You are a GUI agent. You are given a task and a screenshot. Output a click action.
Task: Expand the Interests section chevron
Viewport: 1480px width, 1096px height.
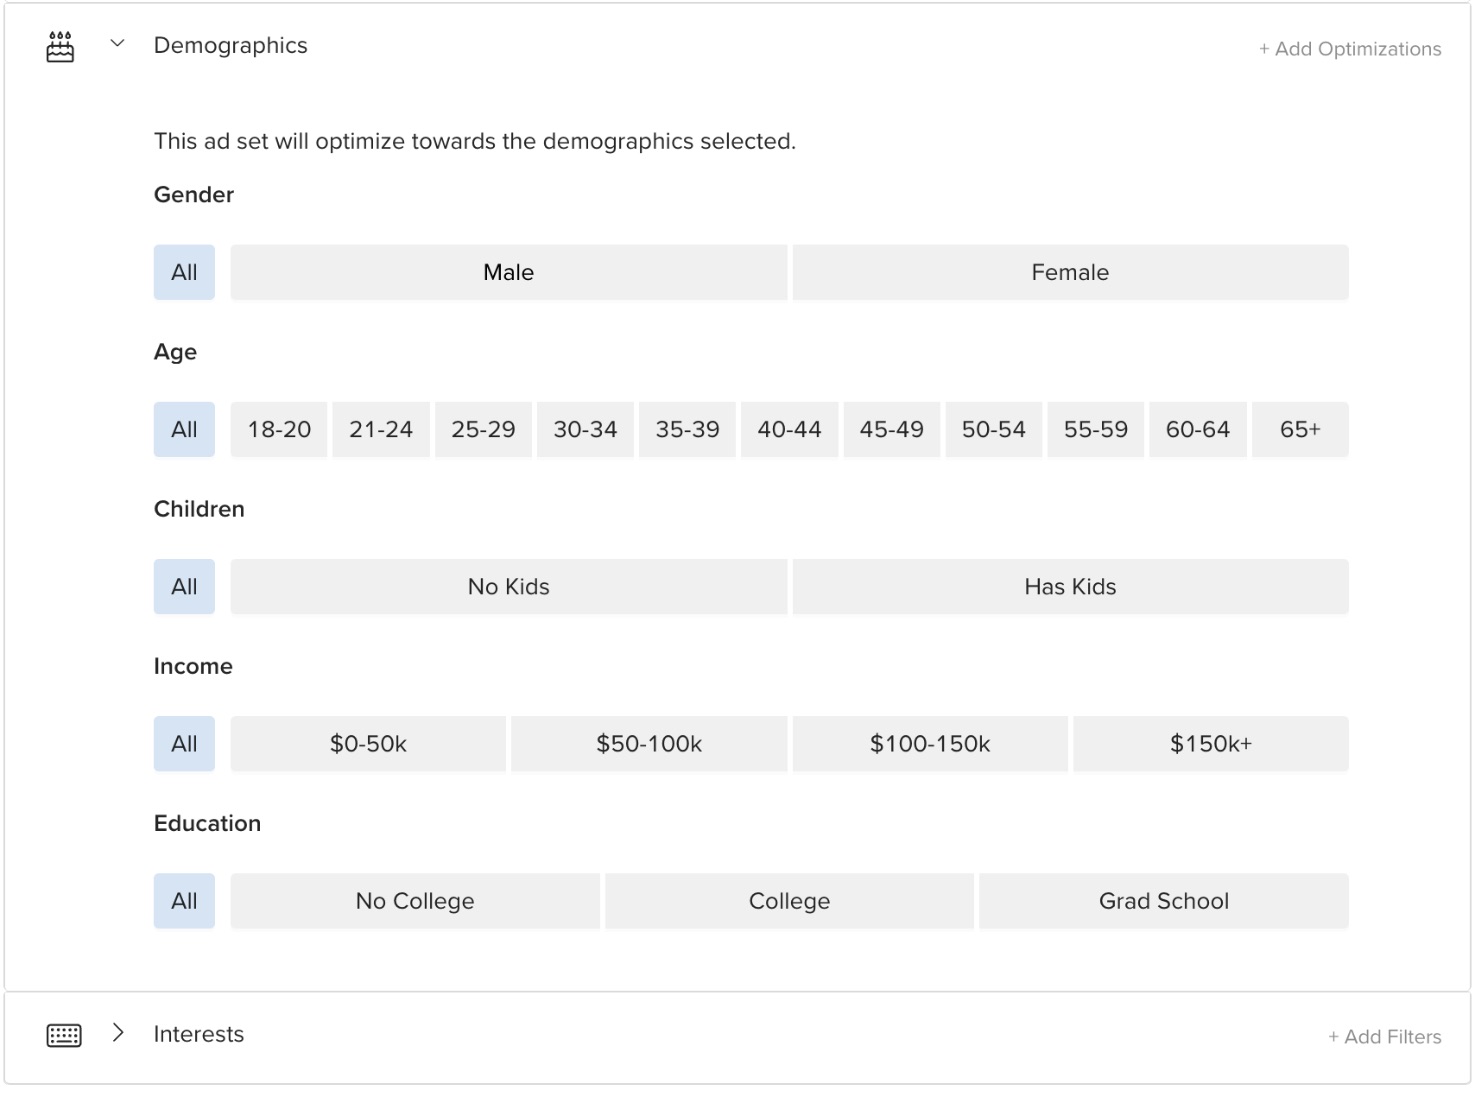(118, 1033)
